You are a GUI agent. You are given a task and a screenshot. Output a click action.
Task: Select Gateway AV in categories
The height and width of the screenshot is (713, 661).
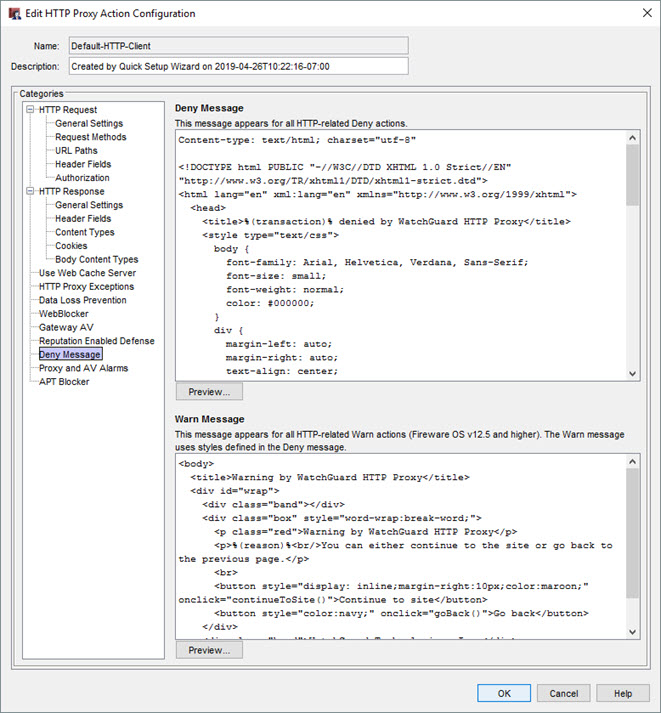click(x=66, y=327)
